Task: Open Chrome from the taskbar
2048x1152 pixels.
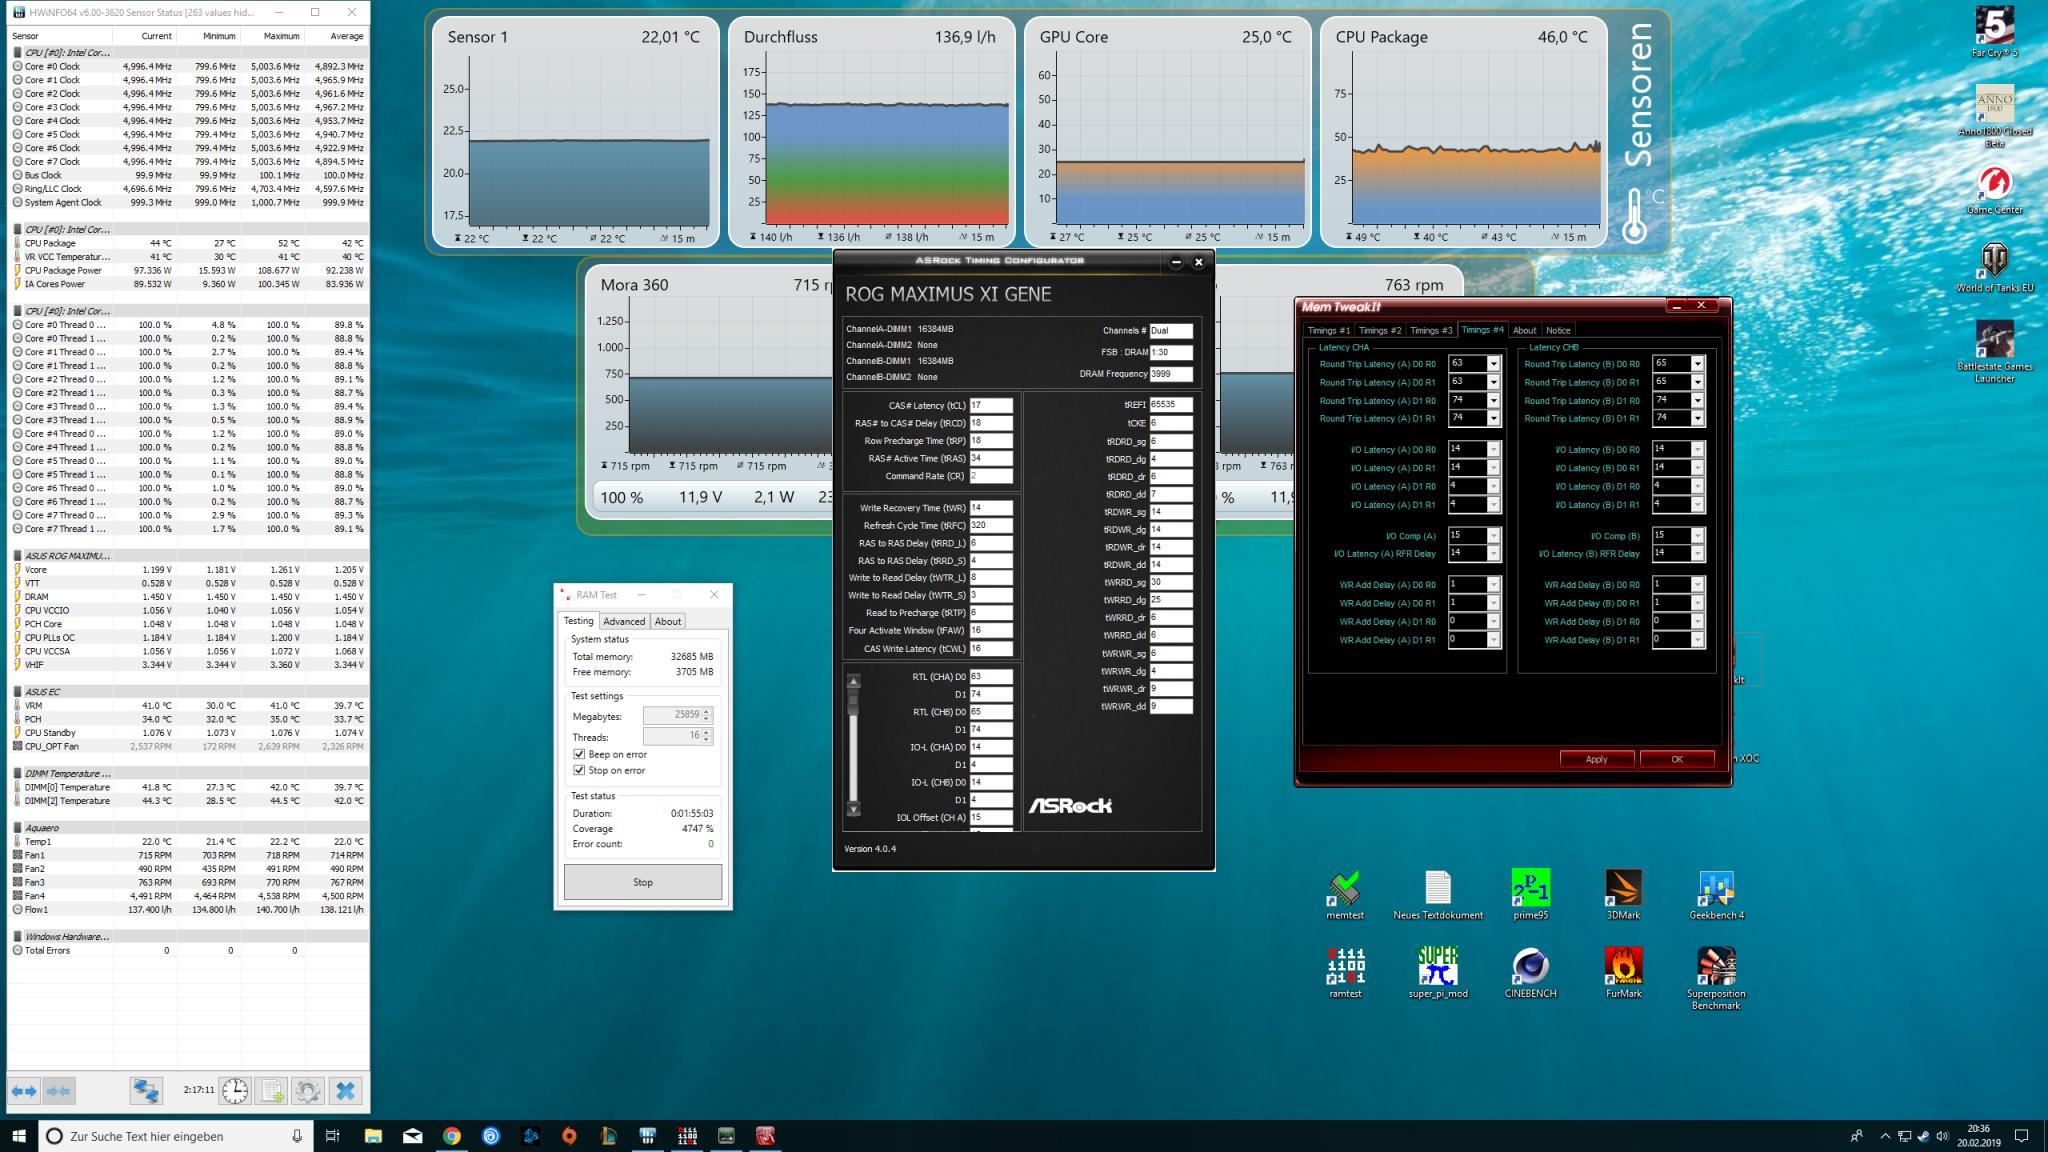Action: [452, 1136]
